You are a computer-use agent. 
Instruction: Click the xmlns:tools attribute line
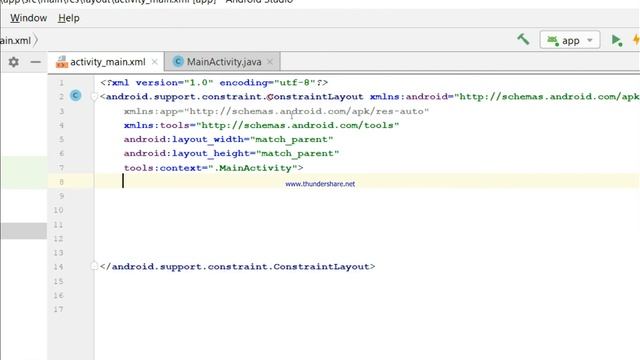261,125
